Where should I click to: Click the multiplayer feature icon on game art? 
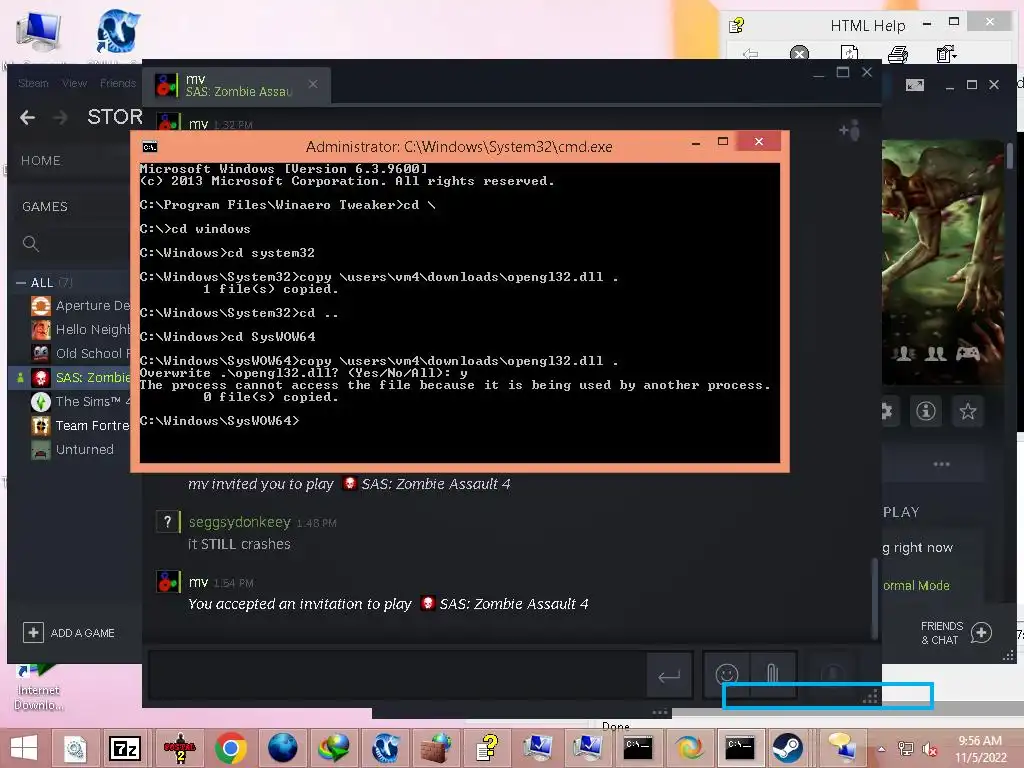(935, 353)
